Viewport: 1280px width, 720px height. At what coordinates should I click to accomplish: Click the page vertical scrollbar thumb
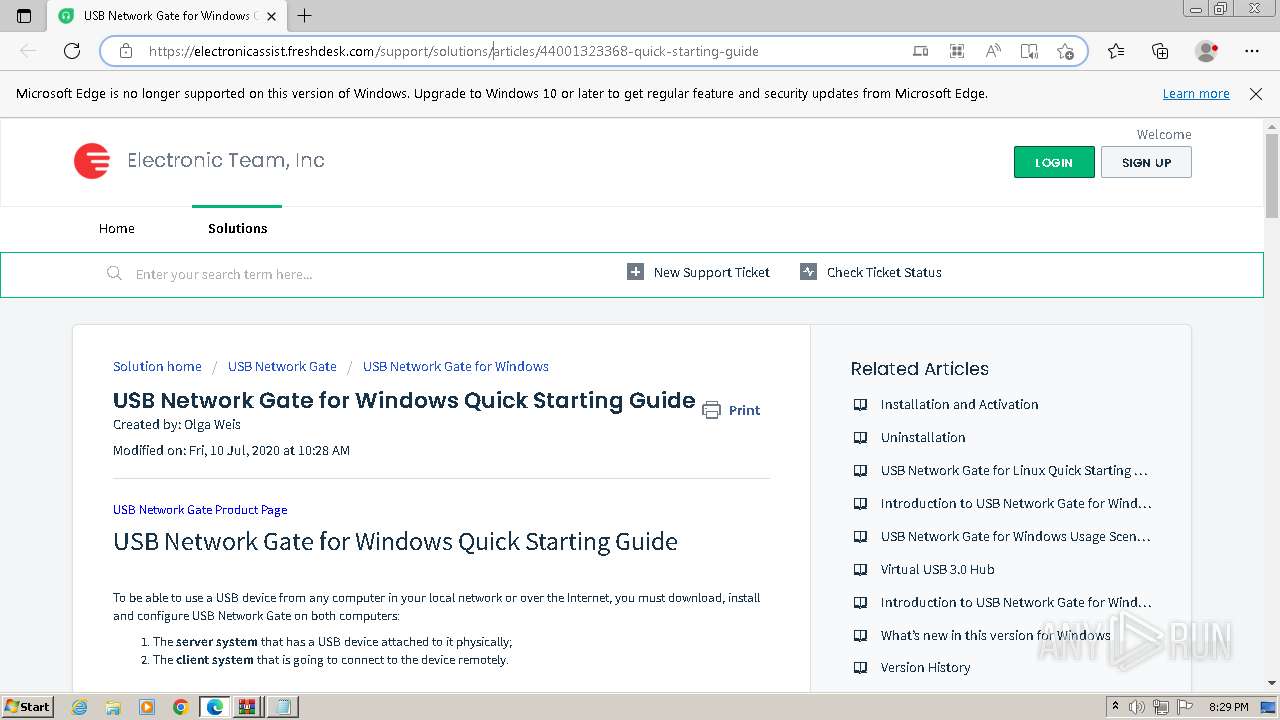1272,176
